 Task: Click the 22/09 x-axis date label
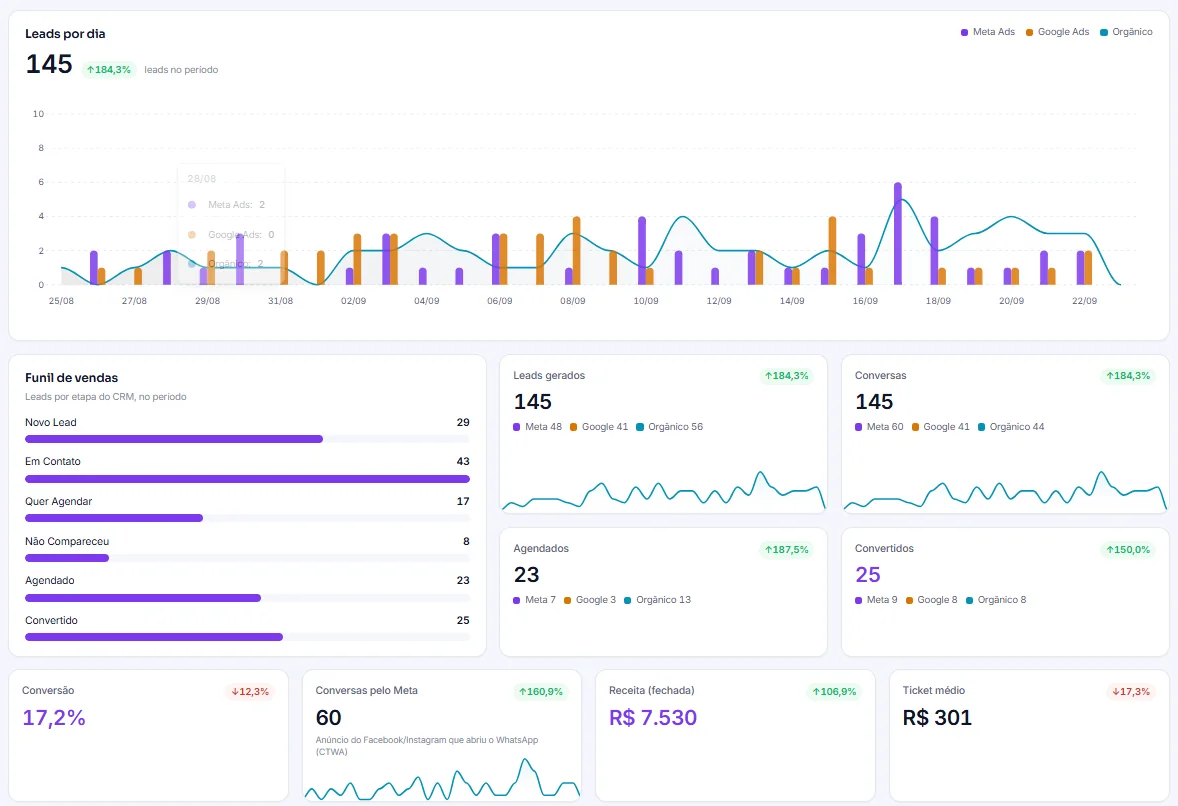click(1084, 300)
